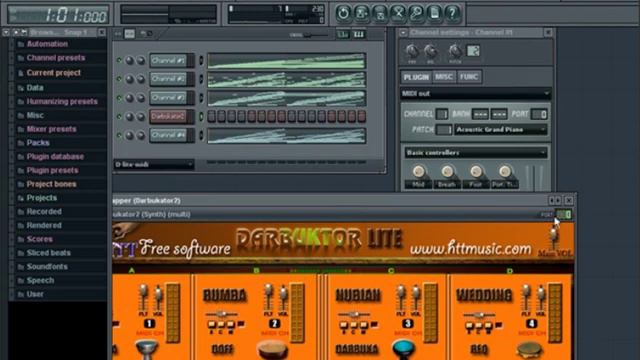Switch to the FUNC tab

469,77
